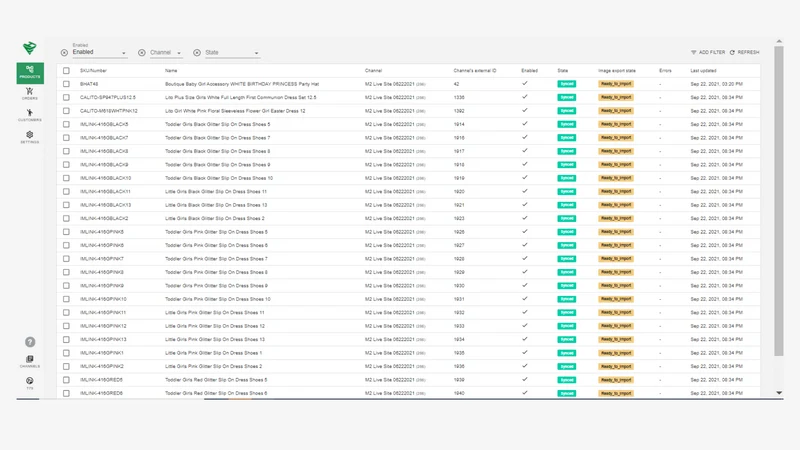This screenshot has width=800, height=450.
Task: Click the Synced badge for BHAT48 row
Action: coord(566,84)
